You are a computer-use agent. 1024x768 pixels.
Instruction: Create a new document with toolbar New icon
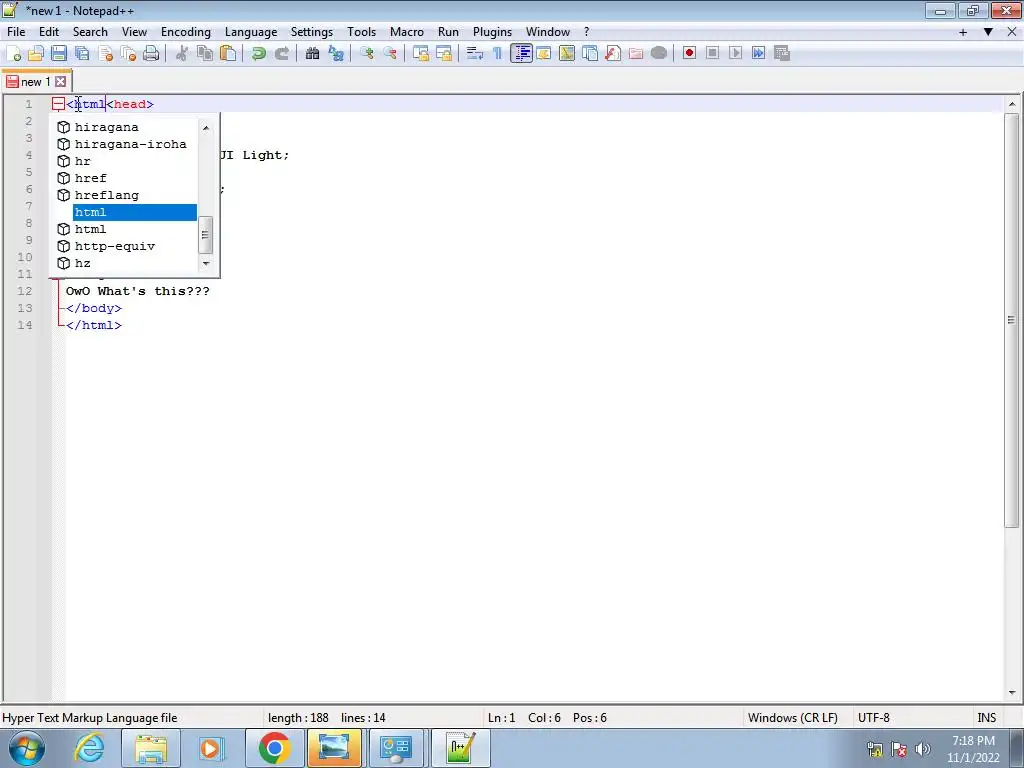[13, 54]
